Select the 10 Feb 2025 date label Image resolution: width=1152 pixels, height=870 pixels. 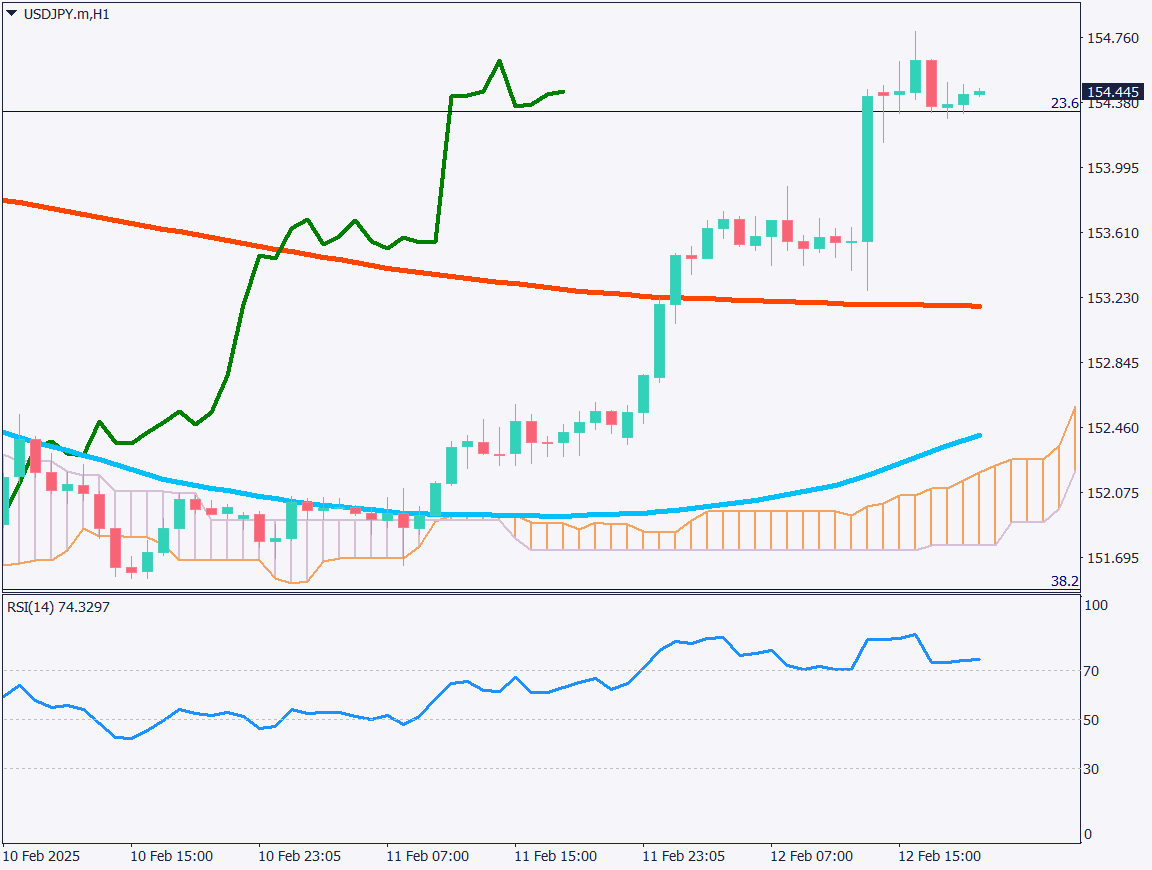41,857
